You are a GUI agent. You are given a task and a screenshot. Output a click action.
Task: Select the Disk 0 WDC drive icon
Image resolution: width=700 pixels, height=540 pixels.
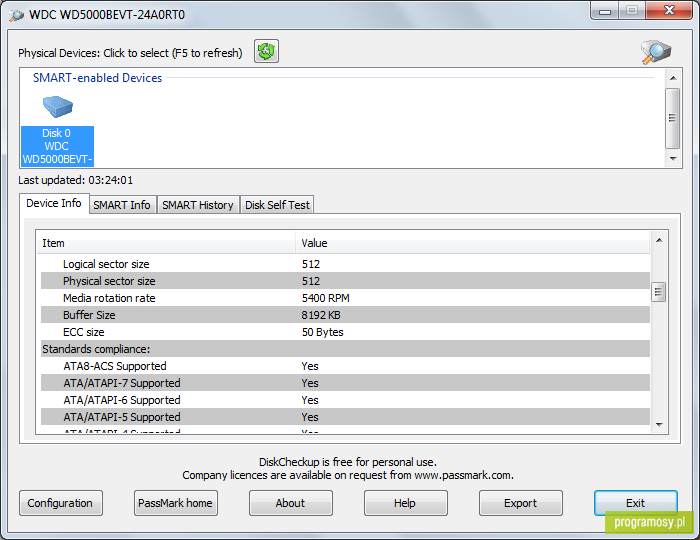(57, 130)
